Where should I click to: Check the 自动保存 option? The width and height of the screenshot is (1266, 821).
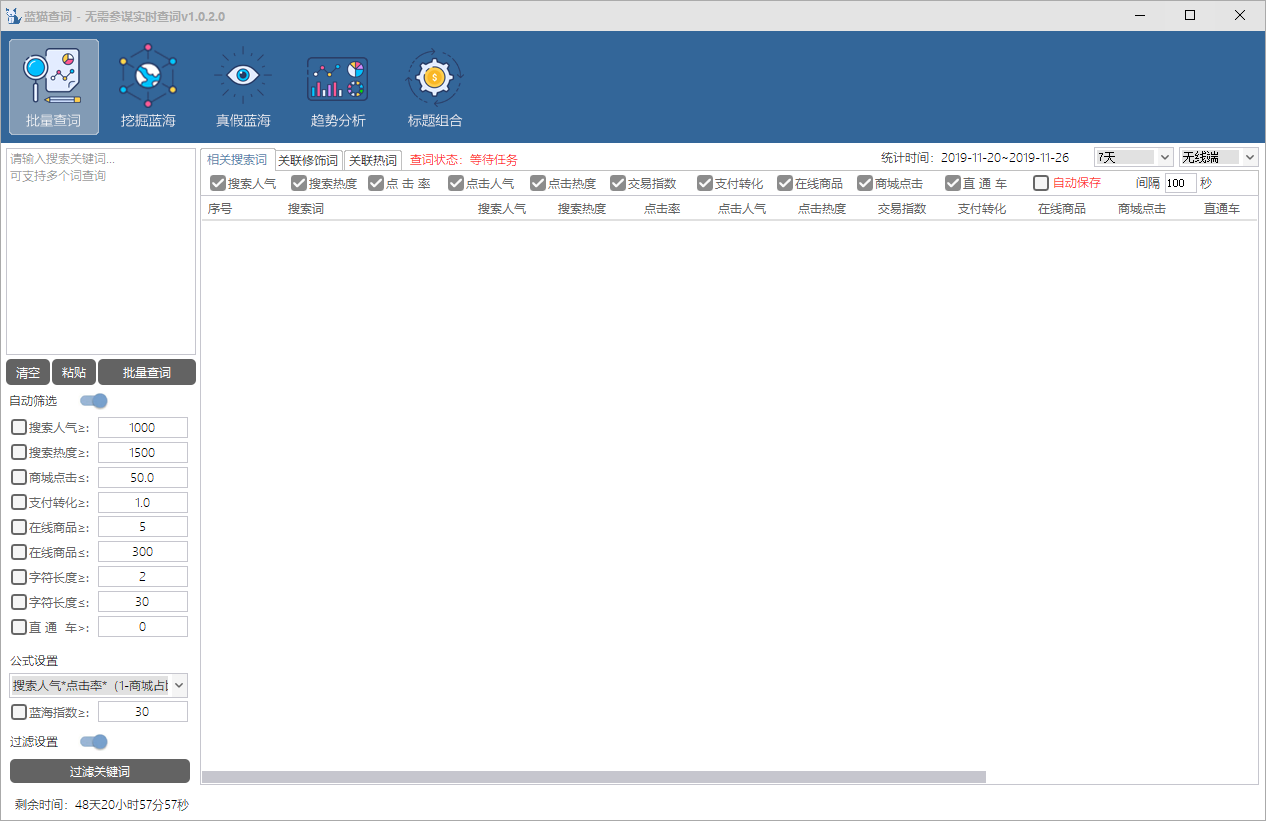point(1041,183)
